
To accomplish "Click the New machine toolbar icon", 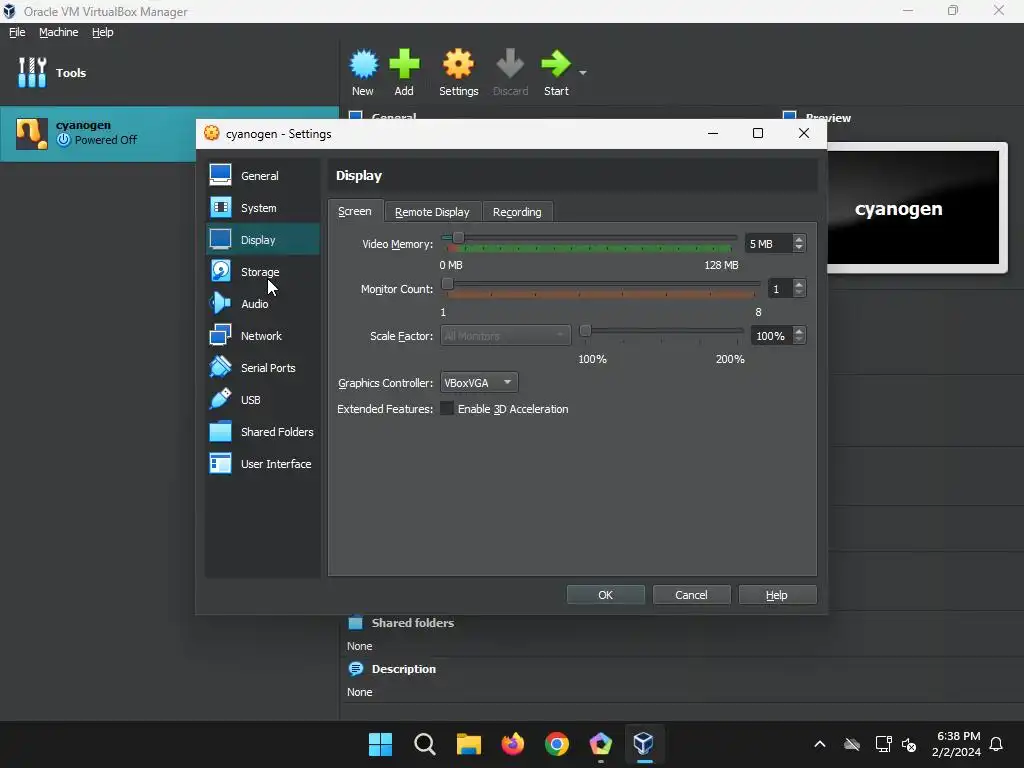I will [363, 72].
